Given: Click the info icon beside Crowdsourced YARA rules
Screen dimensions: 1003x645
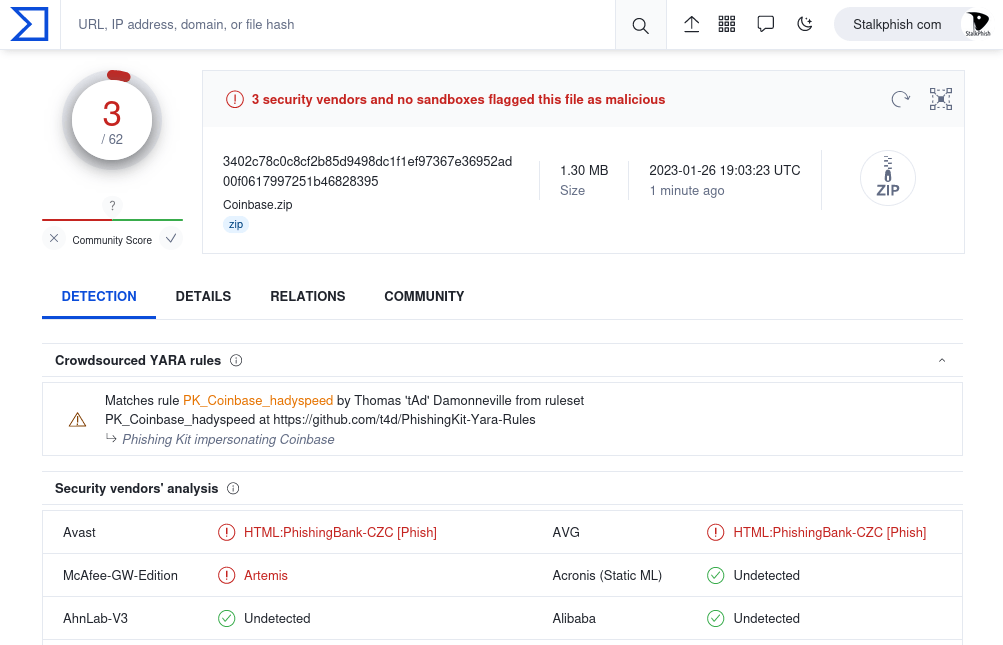Looking at the screenshot, I should point(236,360).
